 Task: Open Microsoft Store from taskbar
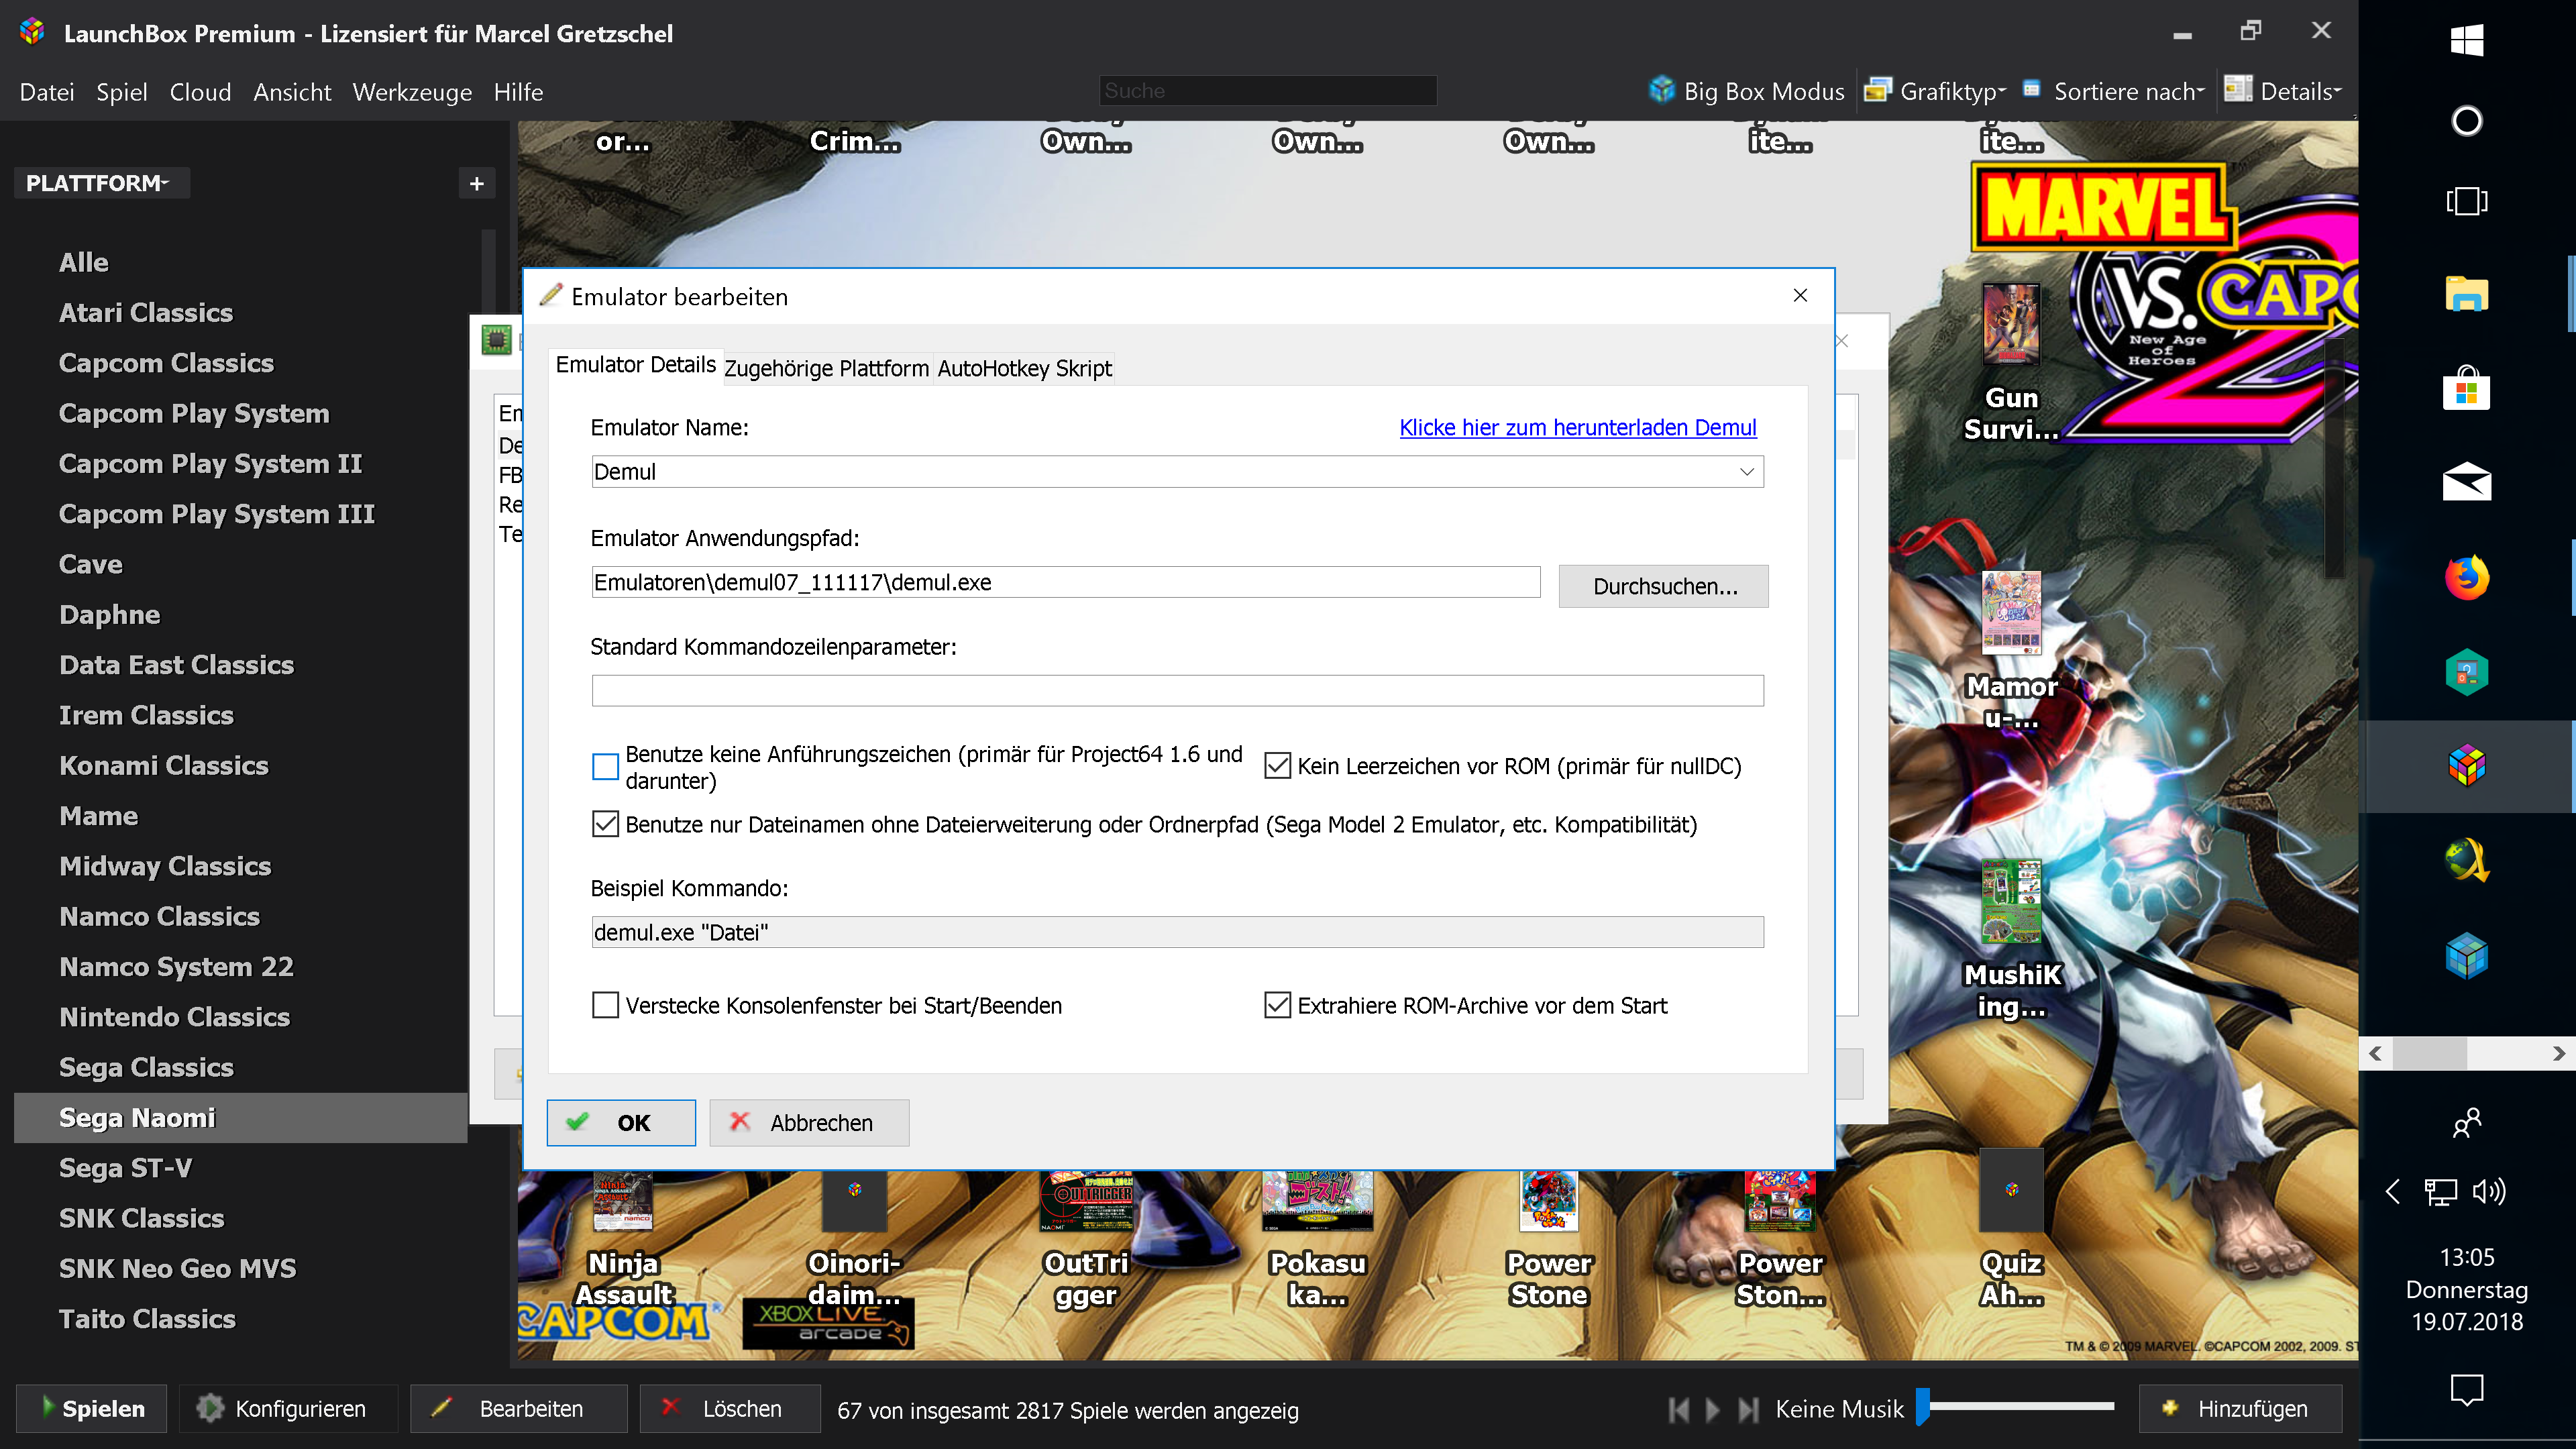click(x=2466, y=387)
